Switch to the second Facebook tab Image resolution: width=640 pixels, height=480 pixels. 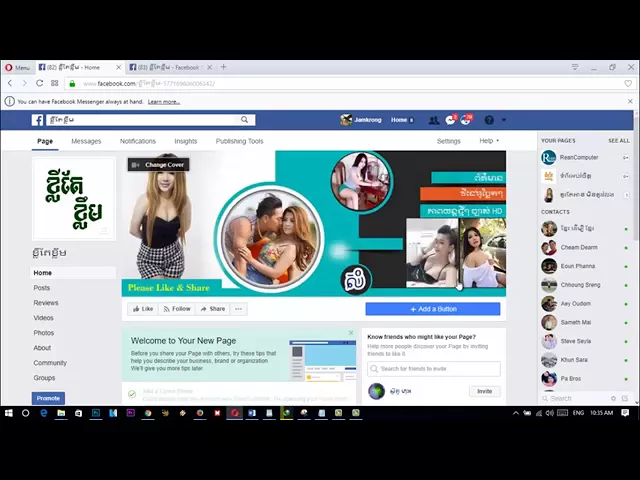click(169, 67)
